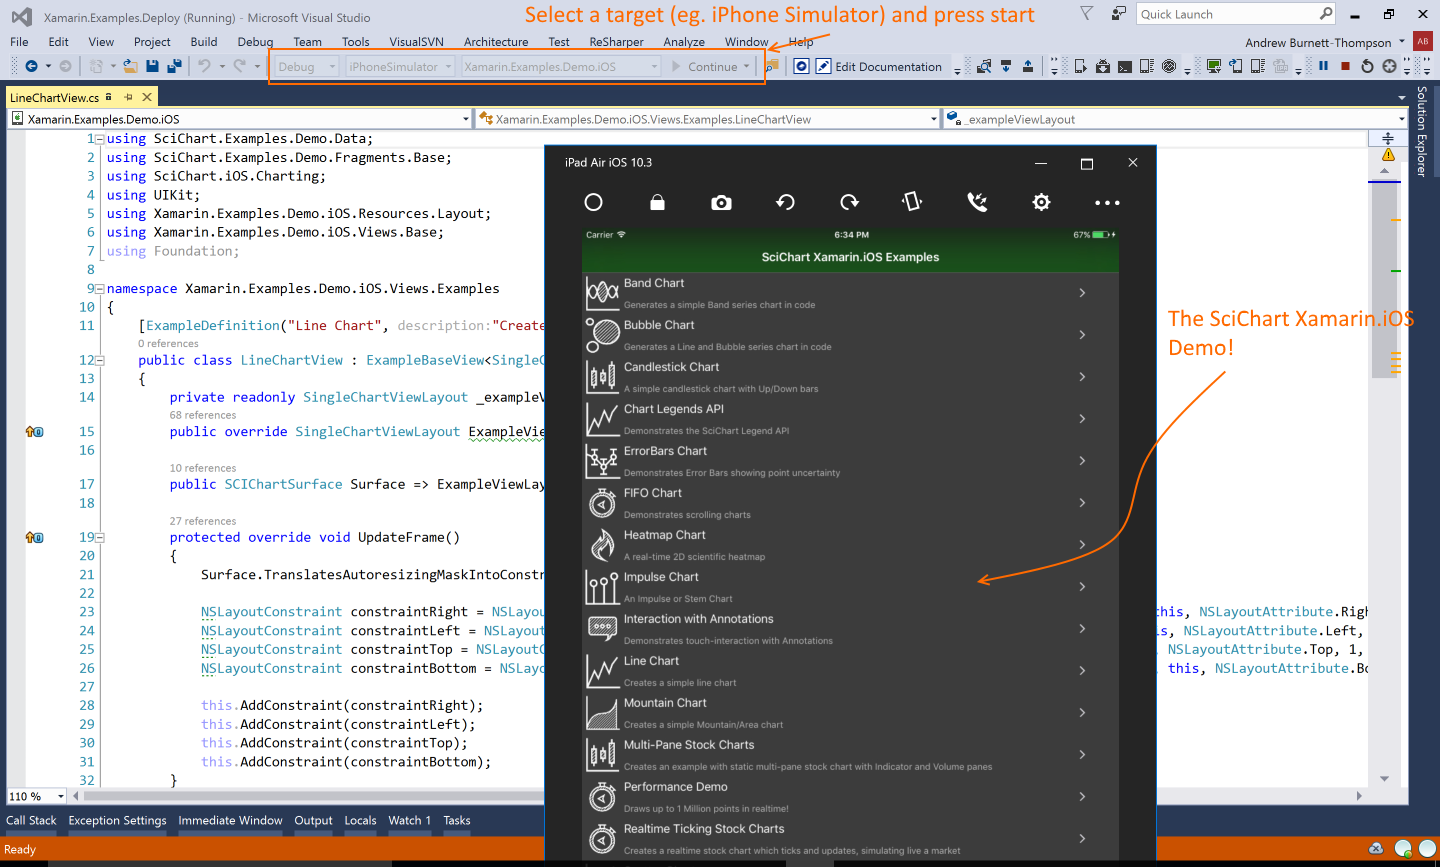The height and width of the screenshot is (867, 1440).
Task: Click the Edit Documentation pencil icon
Action: tap(823, 66)
